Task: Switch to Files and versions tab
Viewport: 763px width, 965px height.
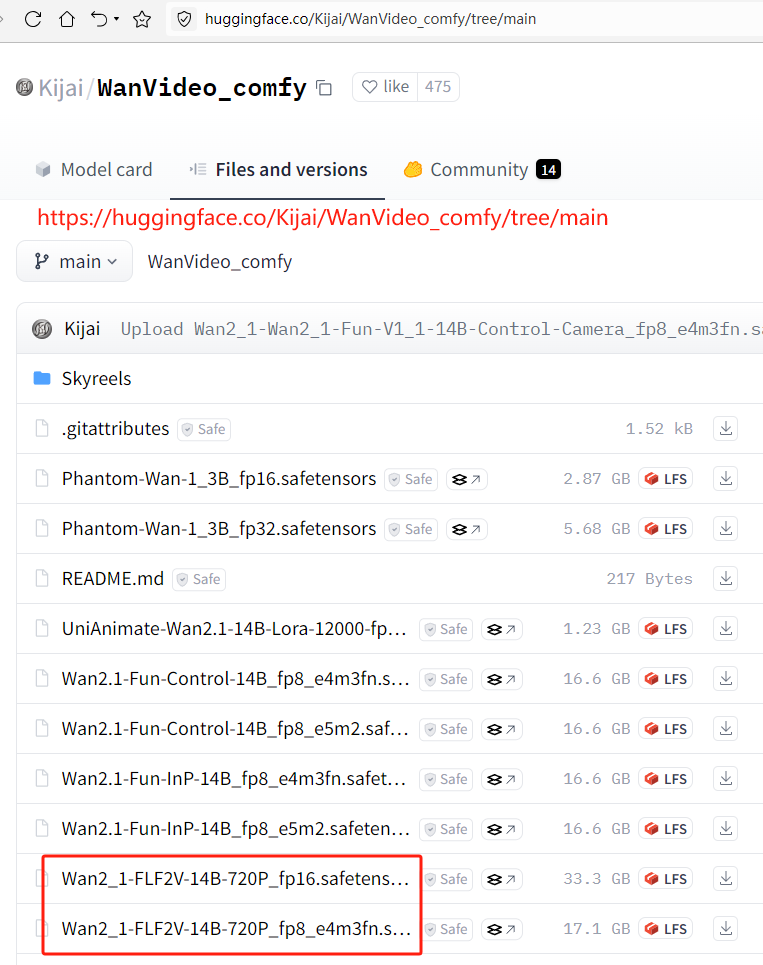Action: [x=278, y=170]
